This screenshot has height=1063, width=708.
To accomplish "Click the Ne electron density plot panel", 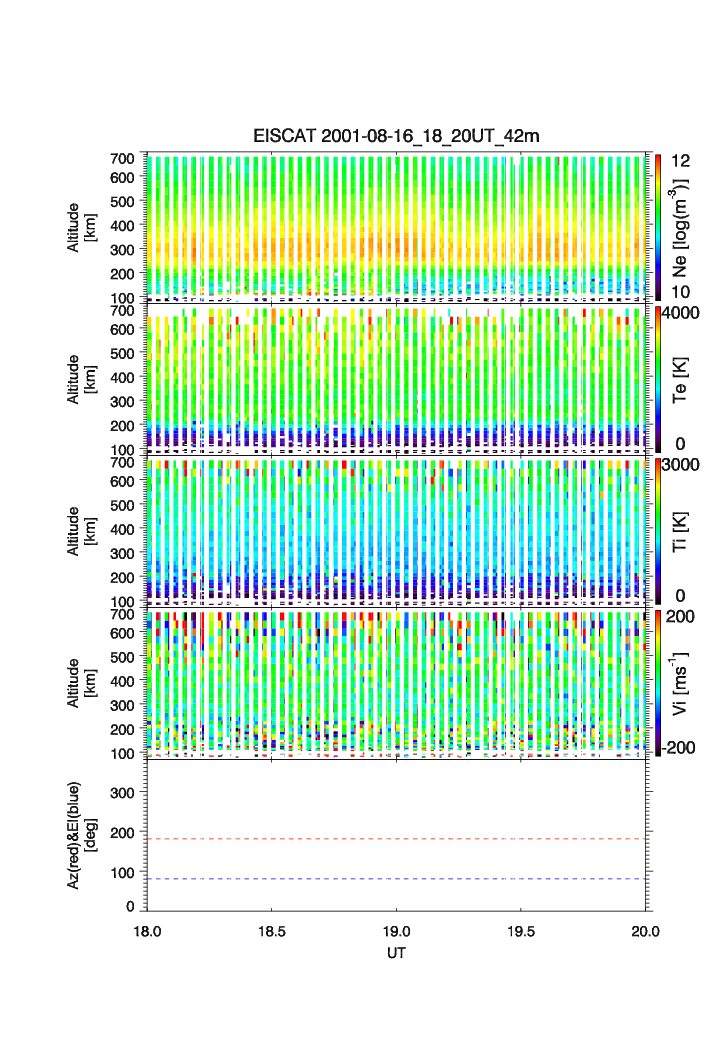I will tap(396, 227).
